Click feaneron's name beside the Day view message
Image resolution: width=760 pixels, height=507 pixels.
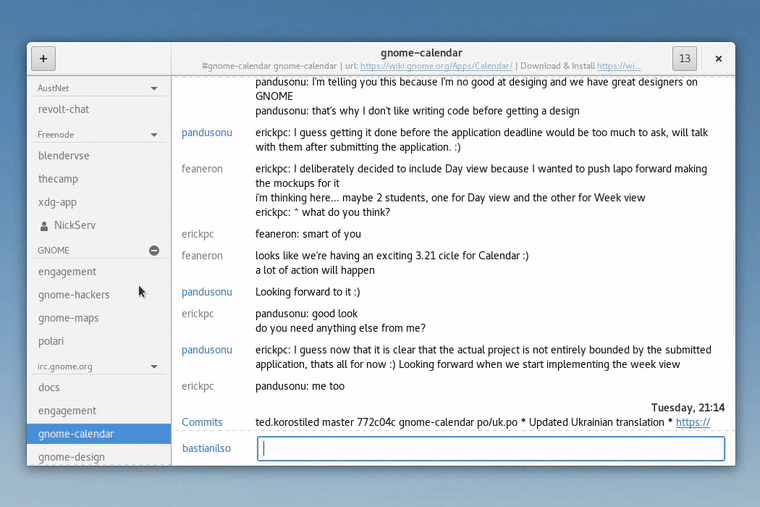coord(202,169)
